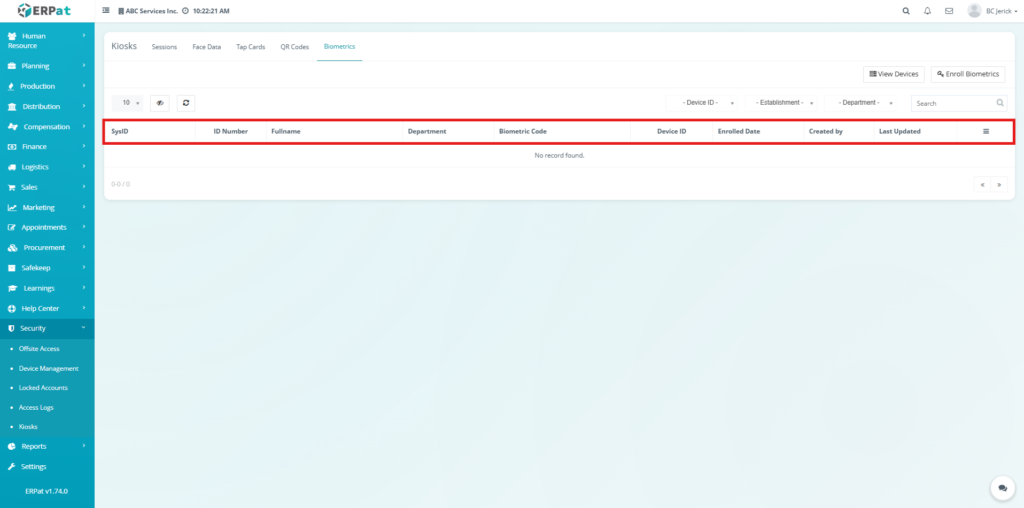Switch to the Face Data tab
Screen dimensions: 1024x508
click(x=206, y=47)
